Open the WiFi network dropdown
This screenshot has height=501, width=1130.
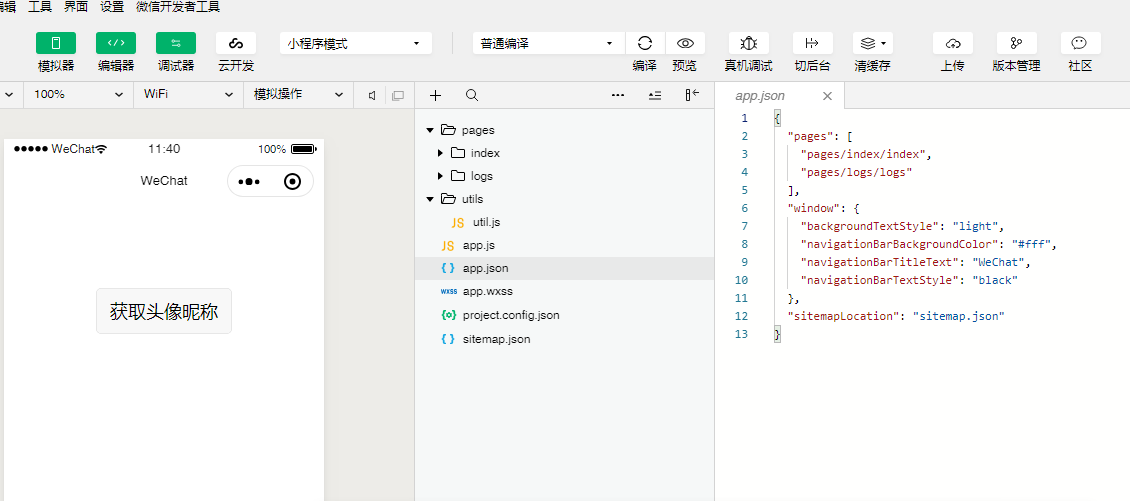pos(189,94)
